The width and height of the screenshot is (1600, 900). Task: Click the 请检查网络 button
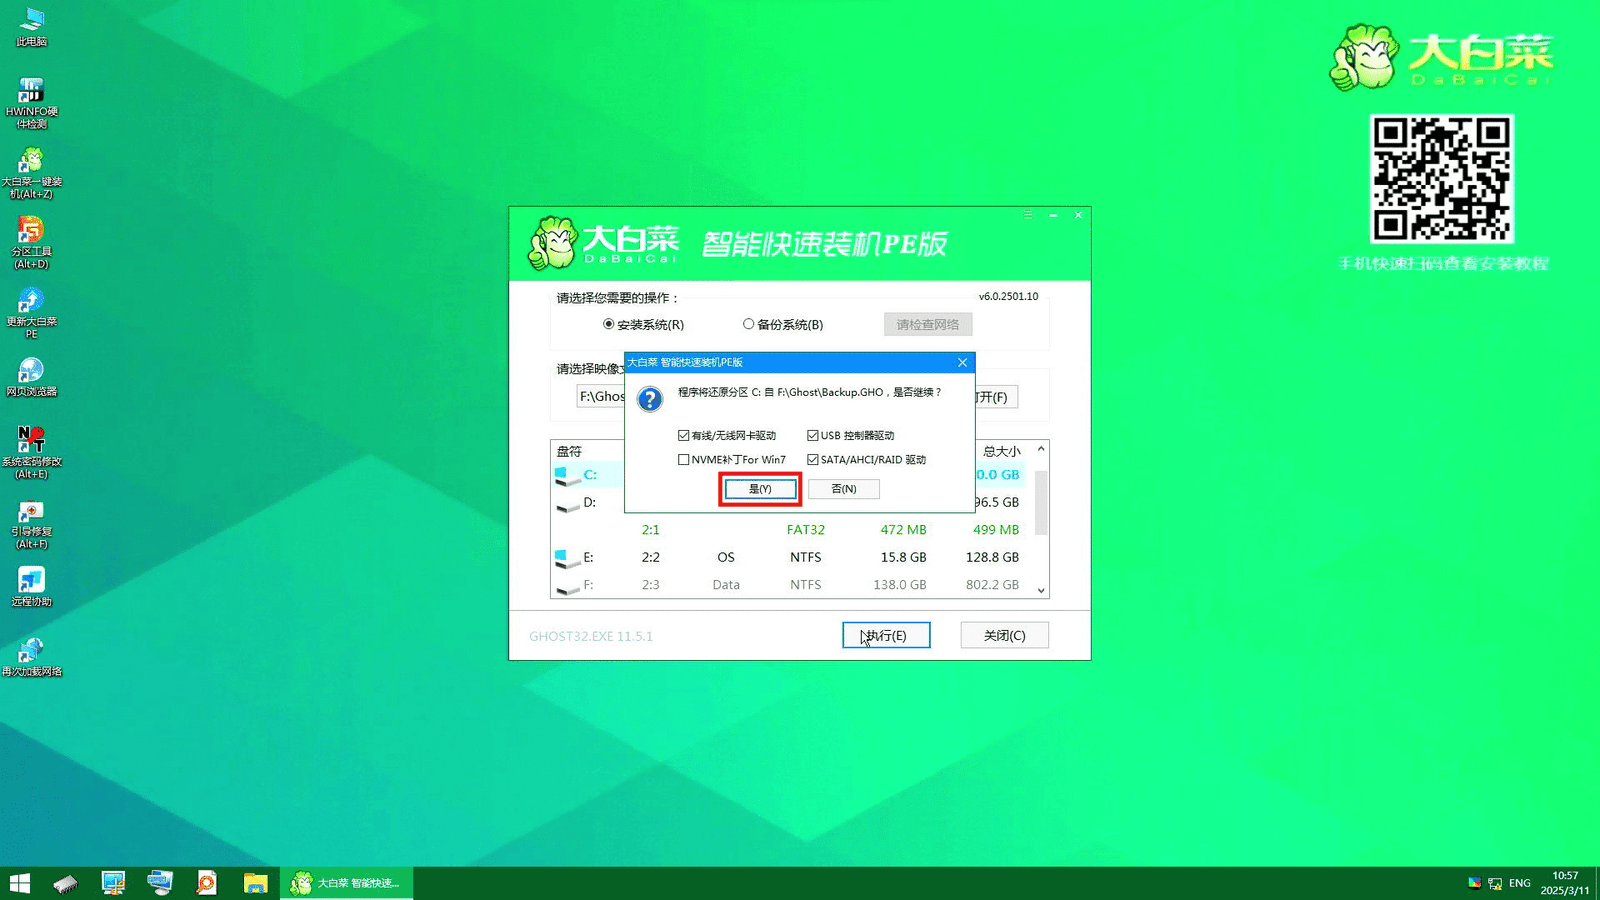click(x=928, y=324)
